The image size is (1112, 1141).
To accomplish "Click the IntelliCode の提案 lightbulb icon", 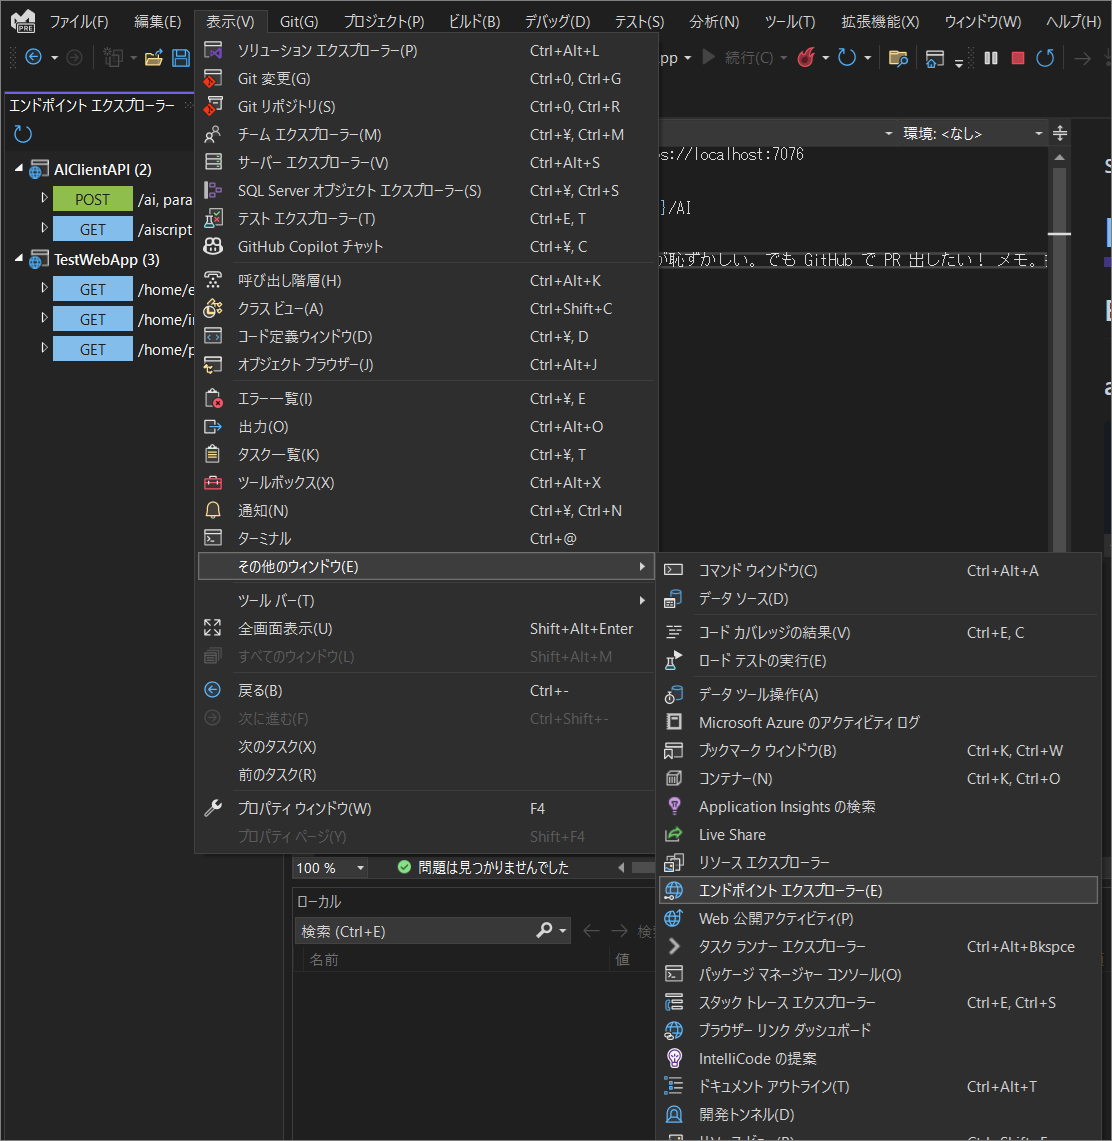I will (675, 1059).
